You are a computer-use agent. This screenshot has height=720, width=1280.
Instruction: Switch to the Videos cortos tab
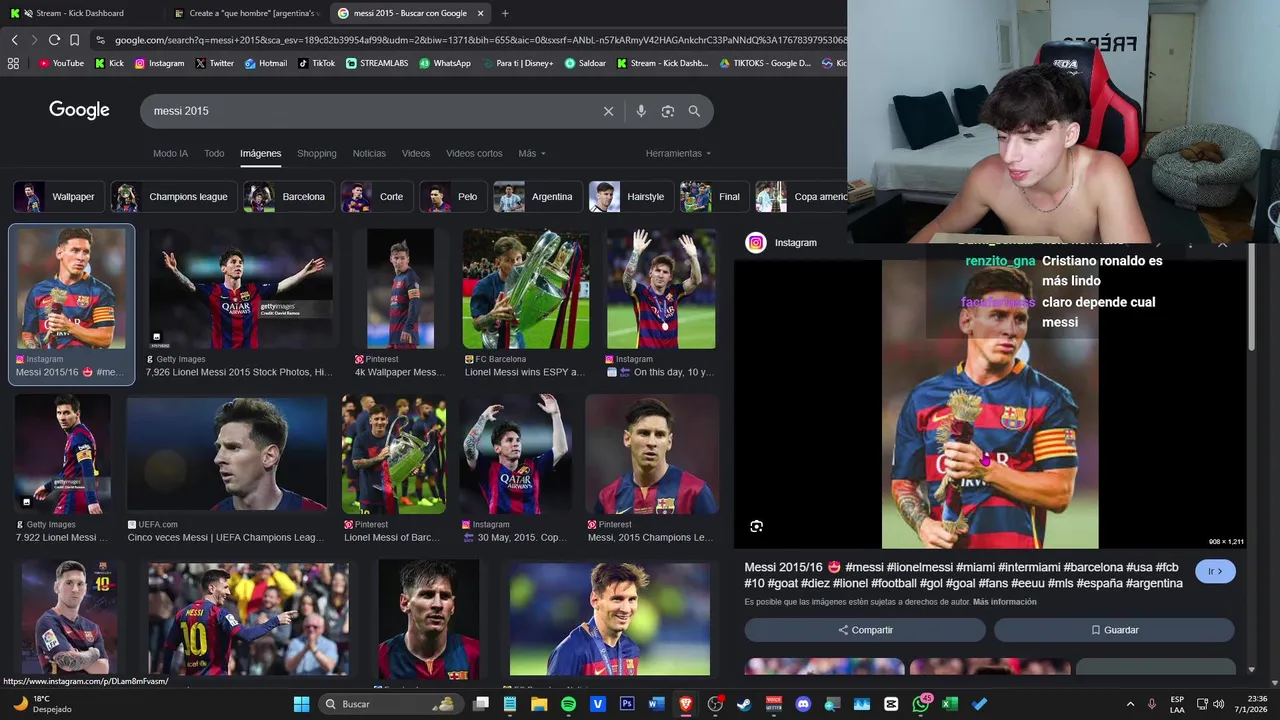tap(474, 154)
